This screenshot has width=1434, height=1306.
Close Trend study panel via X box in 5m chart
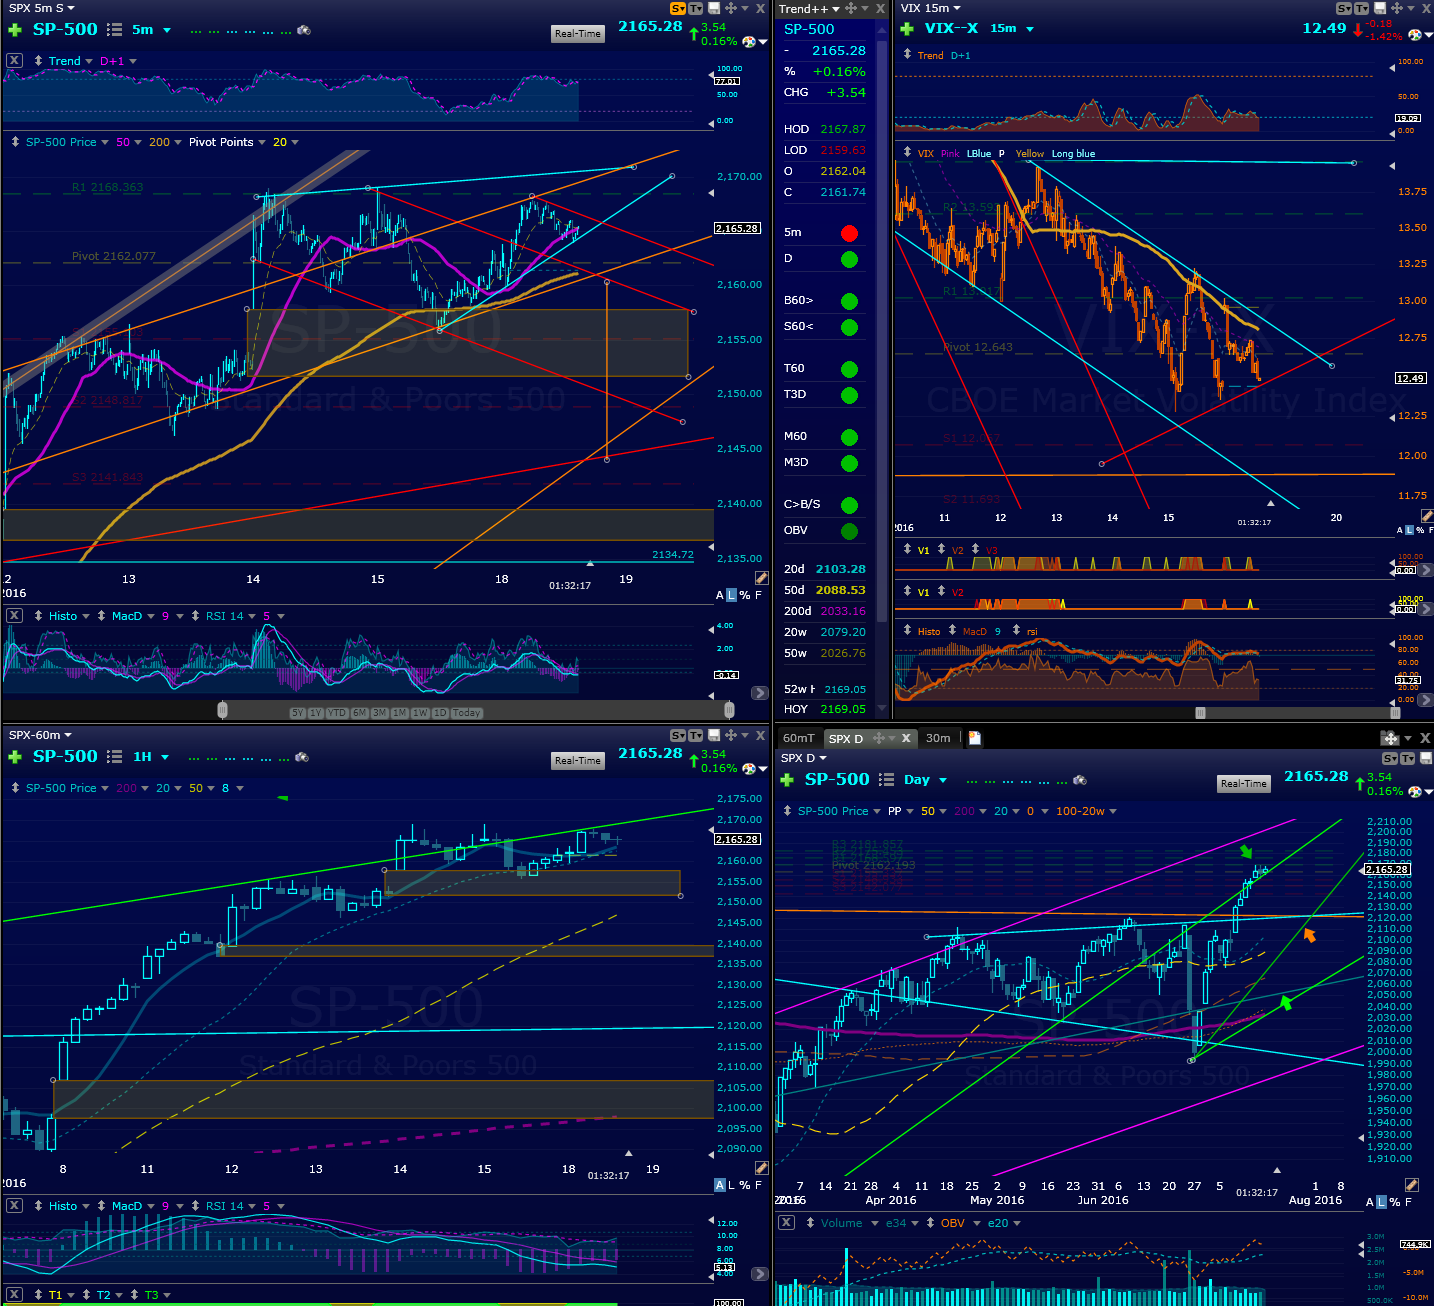coord(14,61)
